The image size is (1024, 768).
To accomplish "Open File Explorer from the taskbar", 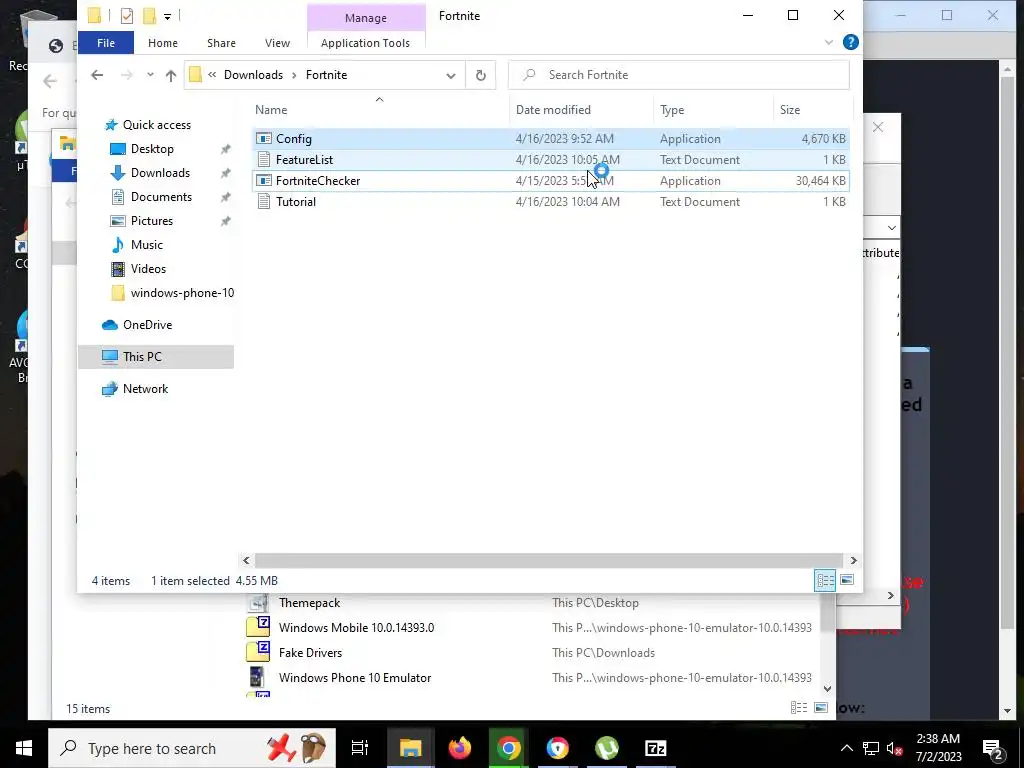I will coord(411,748).
